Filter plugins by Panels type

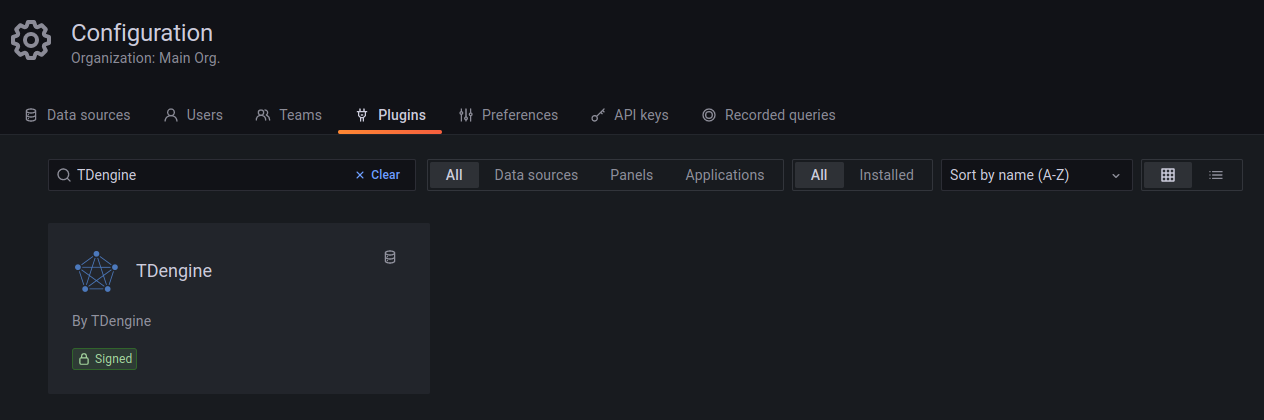tap(631, 175)
